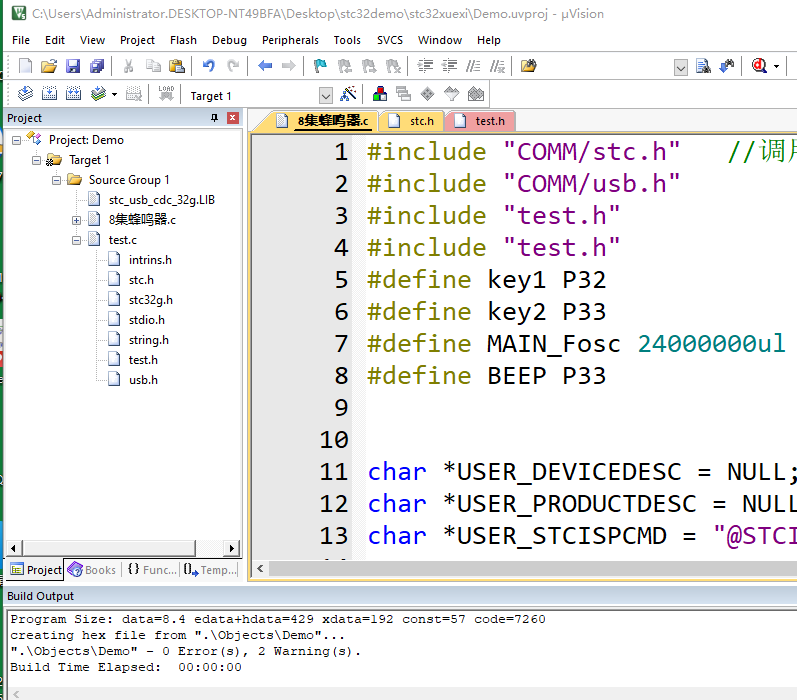
Task: Translate the current file
Action: click(25, 94)
